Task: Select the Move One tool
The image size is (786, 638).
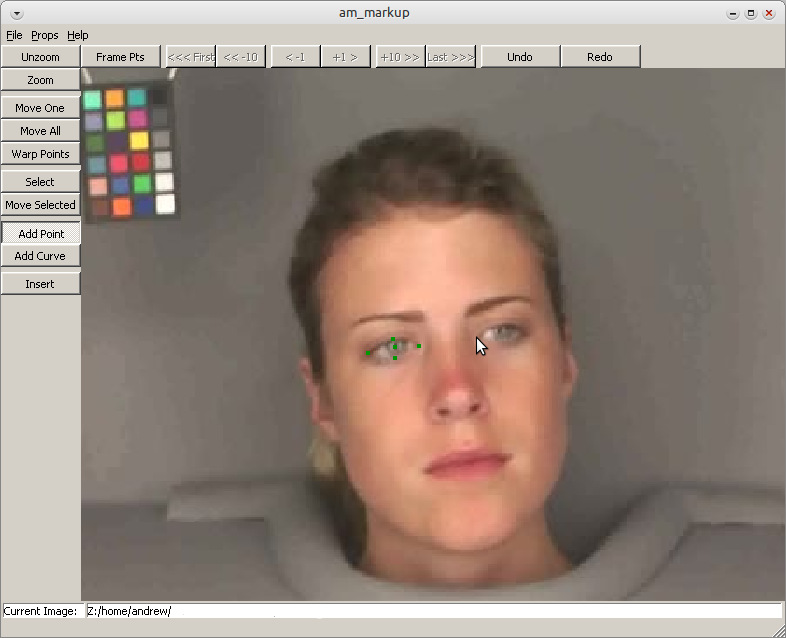Action: 40,108
